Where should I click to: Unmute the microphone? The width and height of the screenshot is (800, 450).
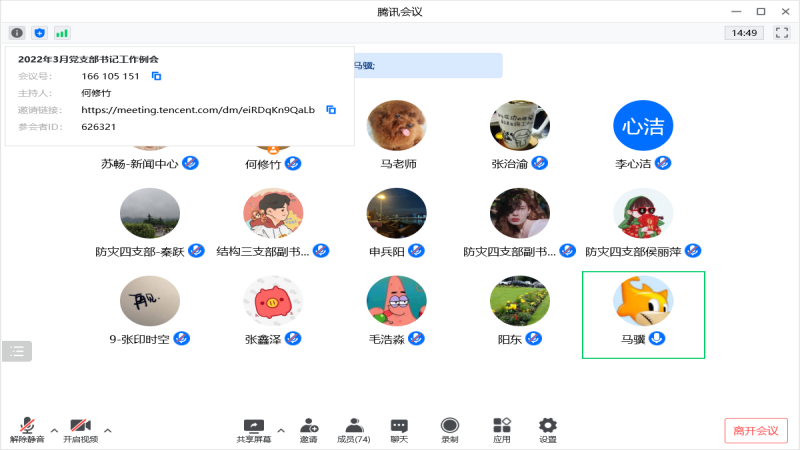point(27,430)
